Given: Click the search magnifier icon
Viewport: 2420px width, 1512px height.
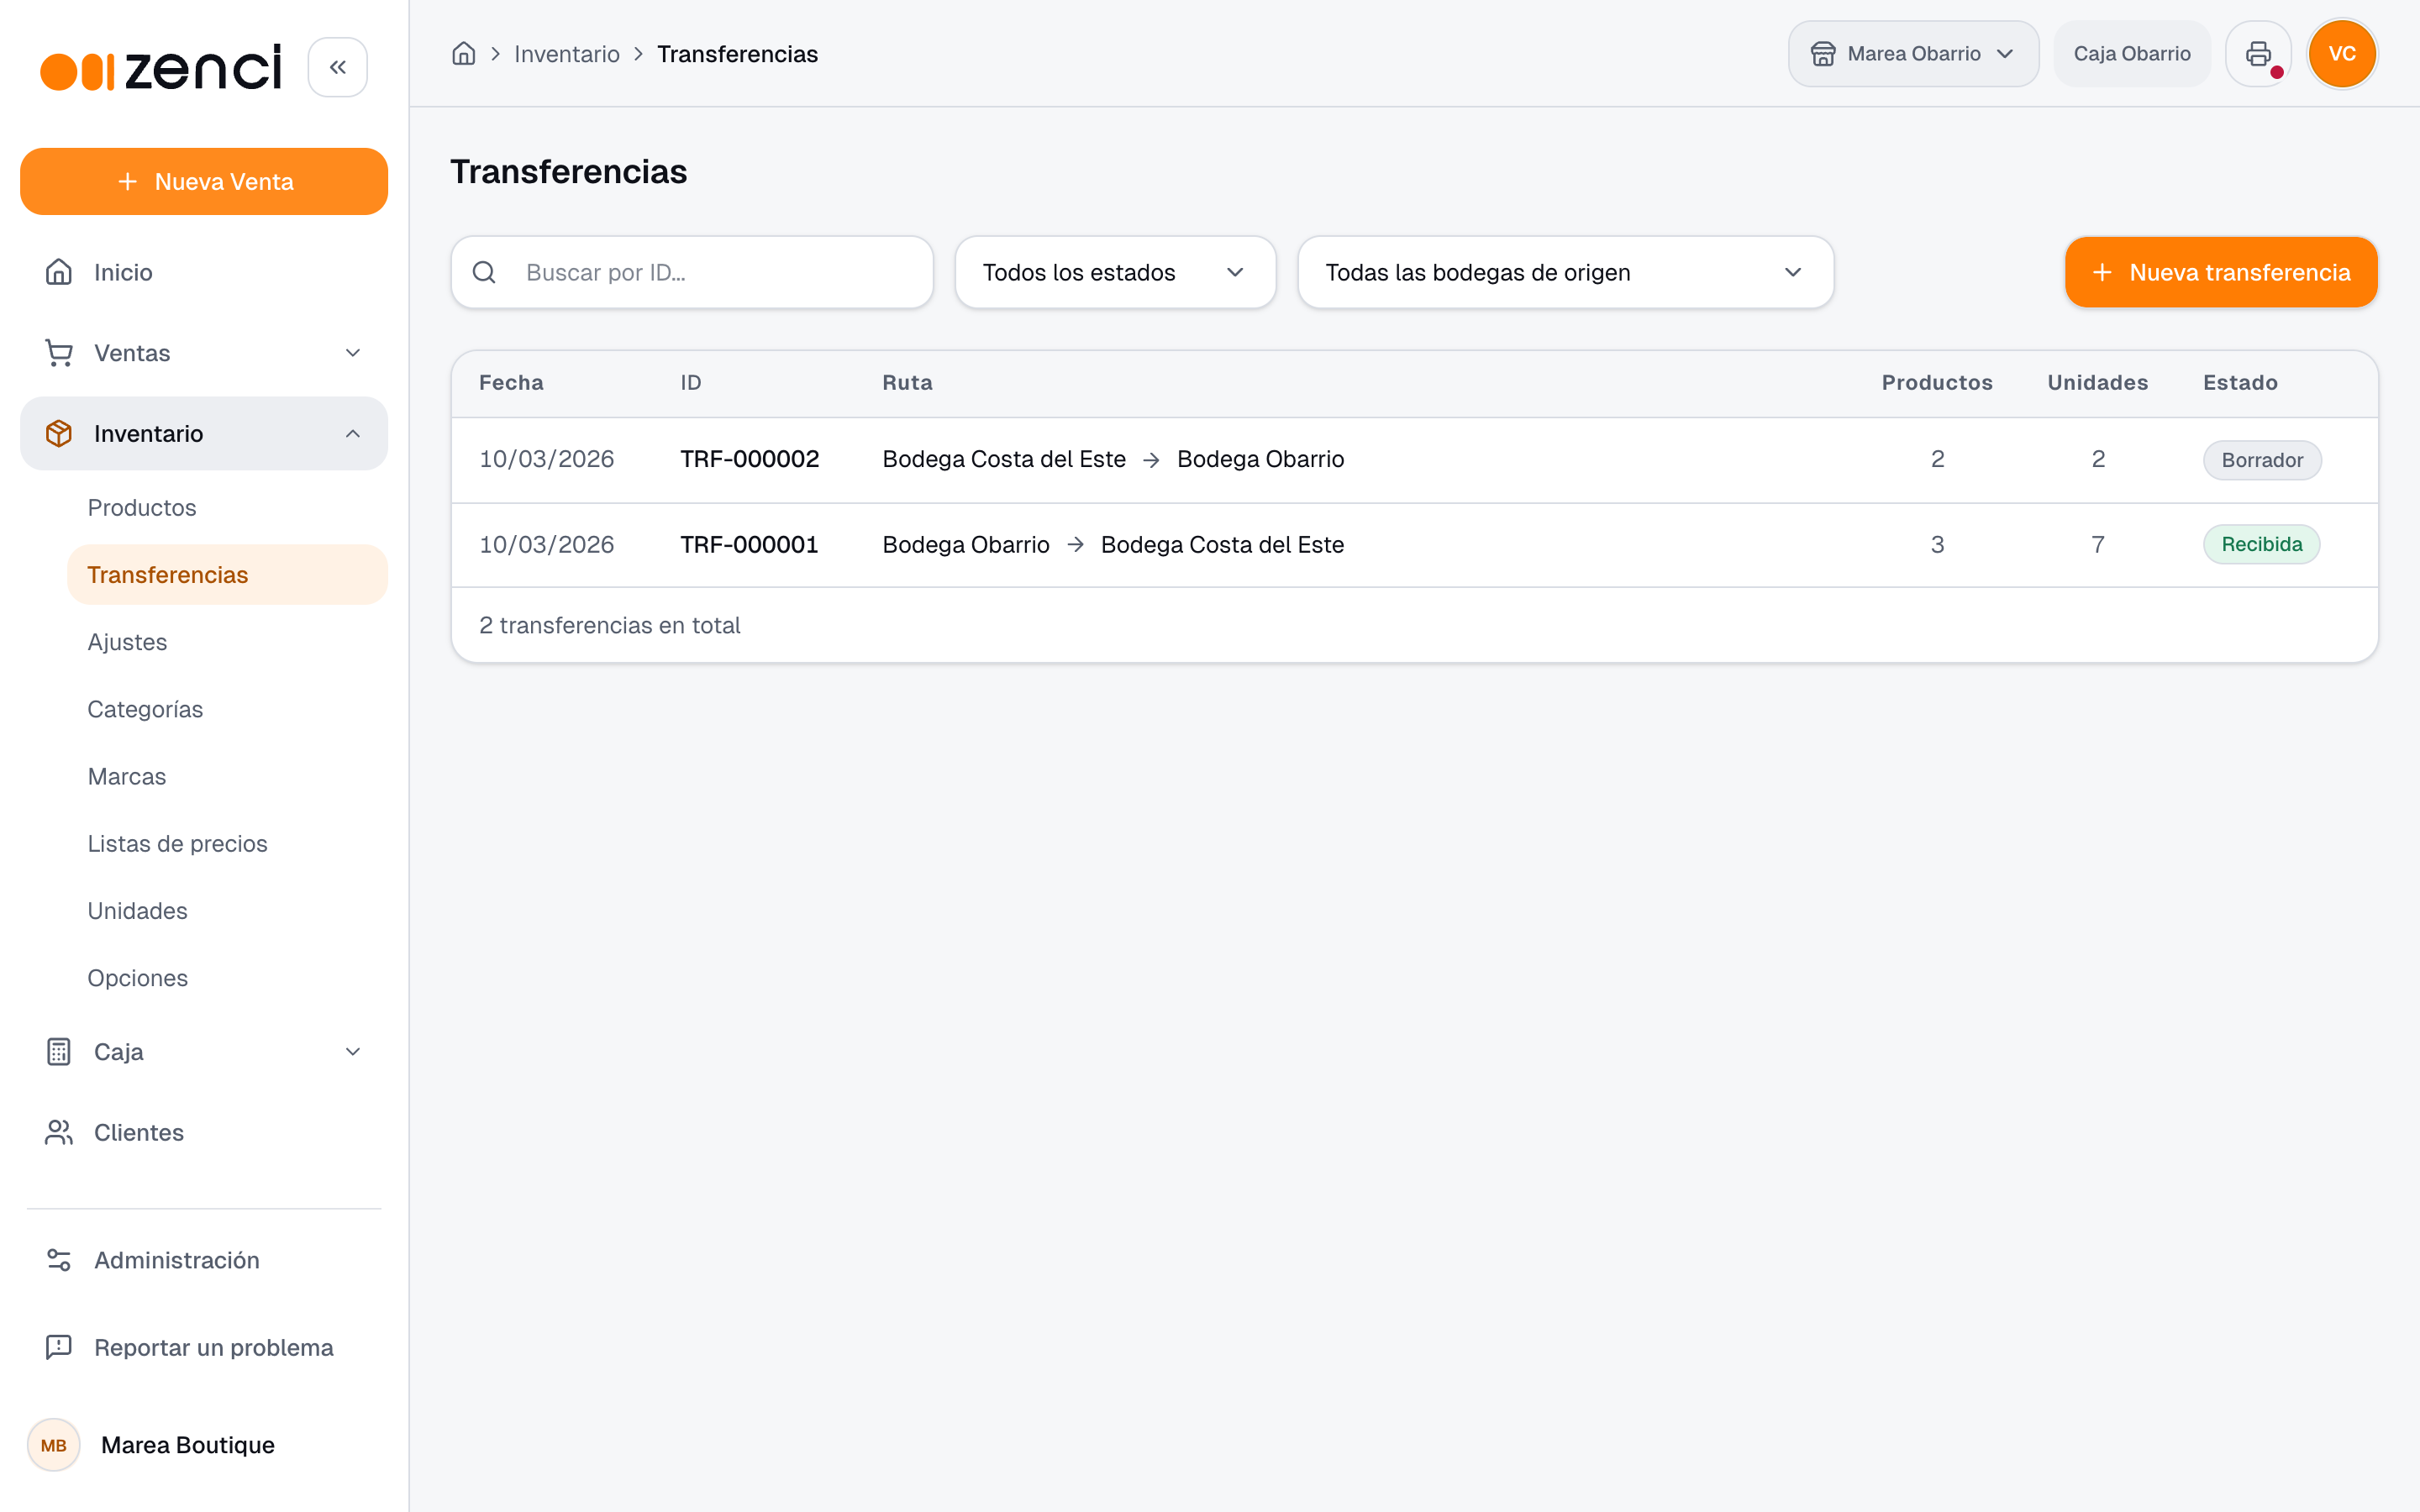Looking at the screenshot, I should pyautogui.click(x=484, y=272).
